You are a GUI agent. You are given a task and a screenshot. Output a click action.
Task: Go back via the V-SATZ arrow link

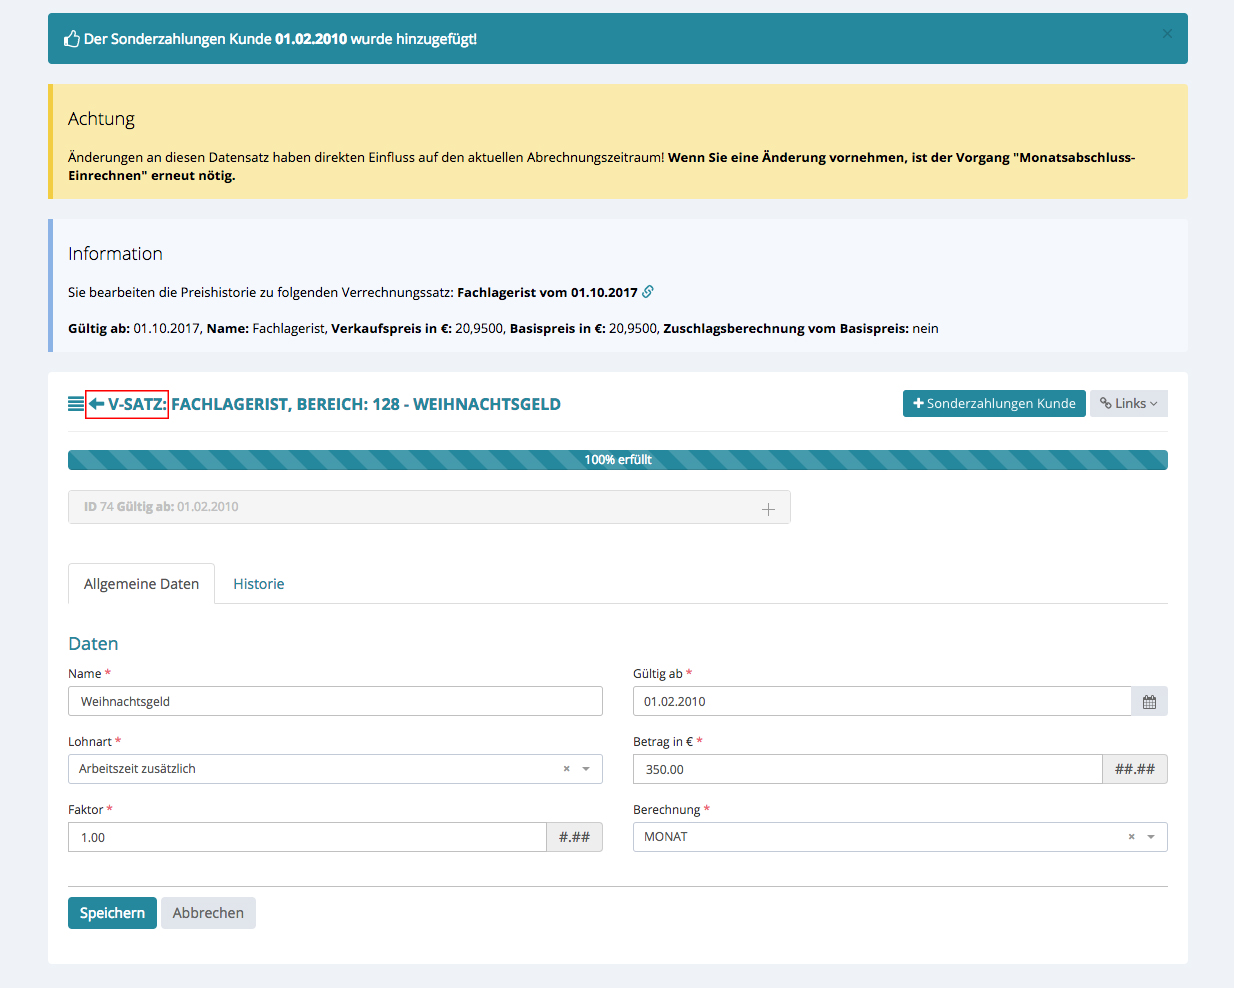click(127, 404)
